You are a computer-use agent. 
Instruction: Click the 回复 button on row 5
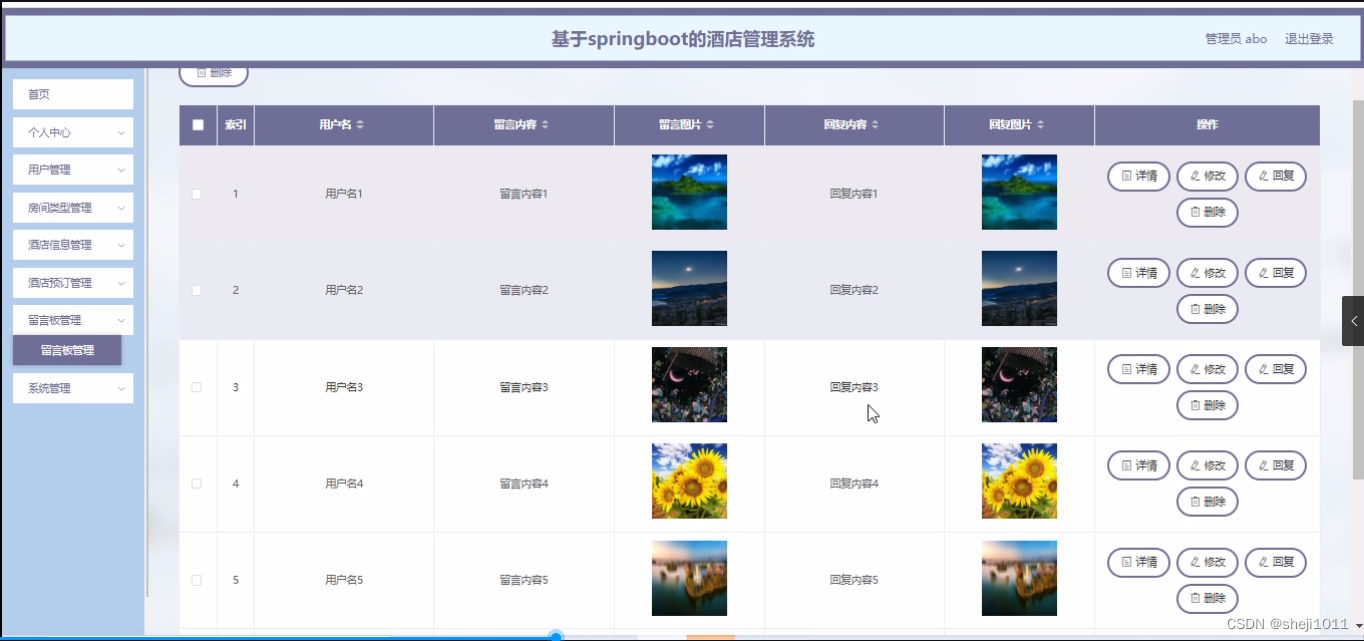coord(1275,562)
